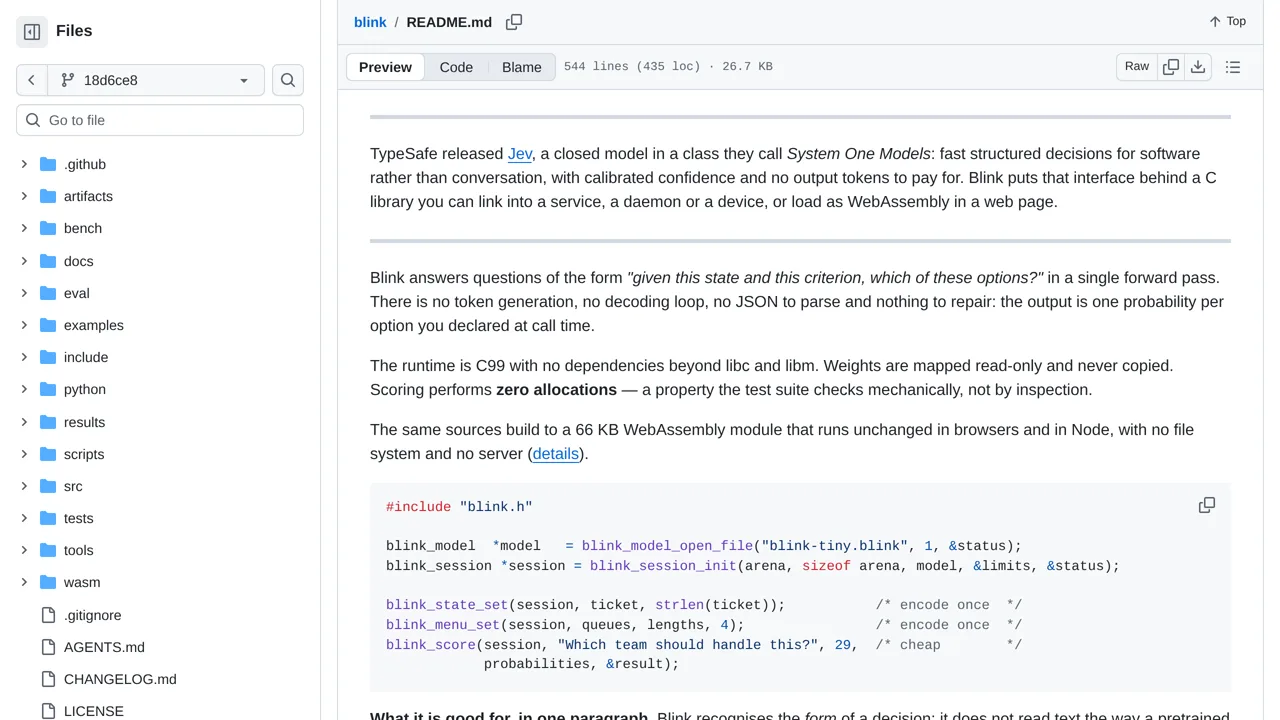This screenshot has height=720, width=1280.
Task: Click the Raw button
Action: [1137, 67]
